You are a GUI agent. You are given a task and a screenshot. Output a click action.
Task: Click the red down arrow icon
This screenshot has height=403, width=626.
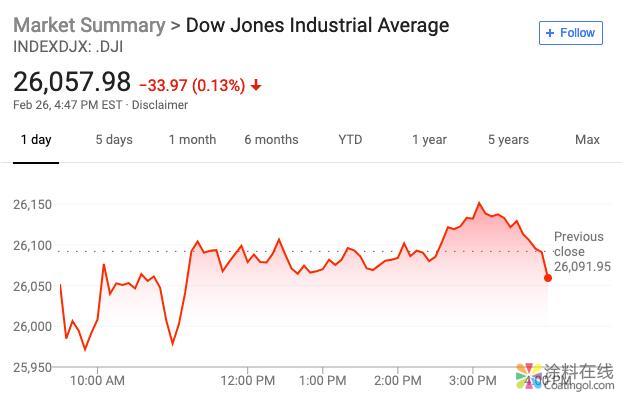click(x=257, y=86)
